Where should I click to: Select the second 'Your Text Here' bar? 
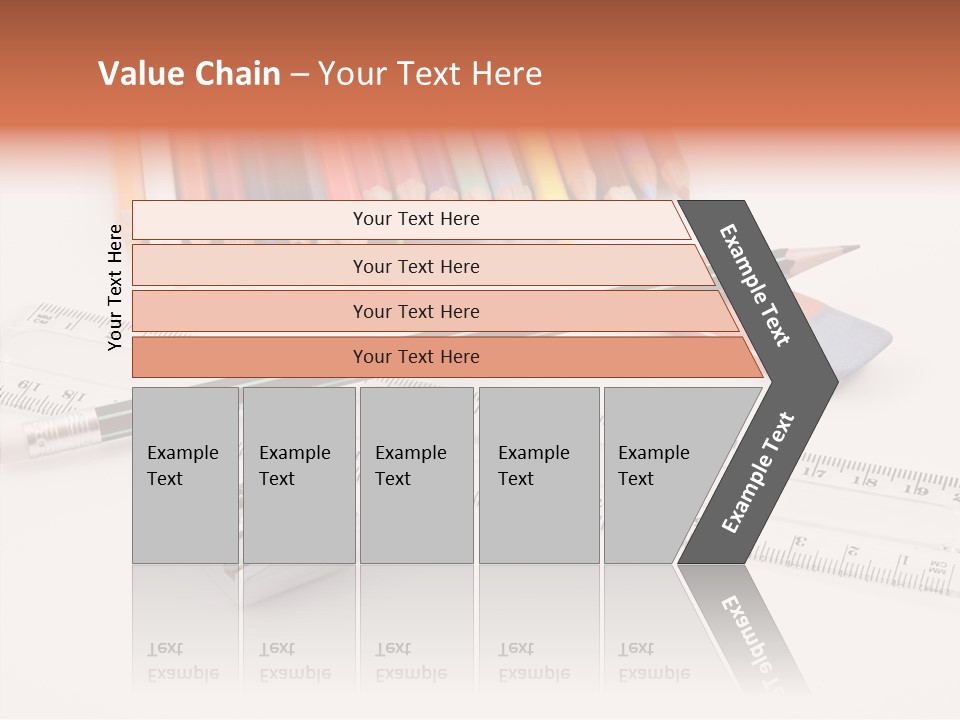[422, 266]
